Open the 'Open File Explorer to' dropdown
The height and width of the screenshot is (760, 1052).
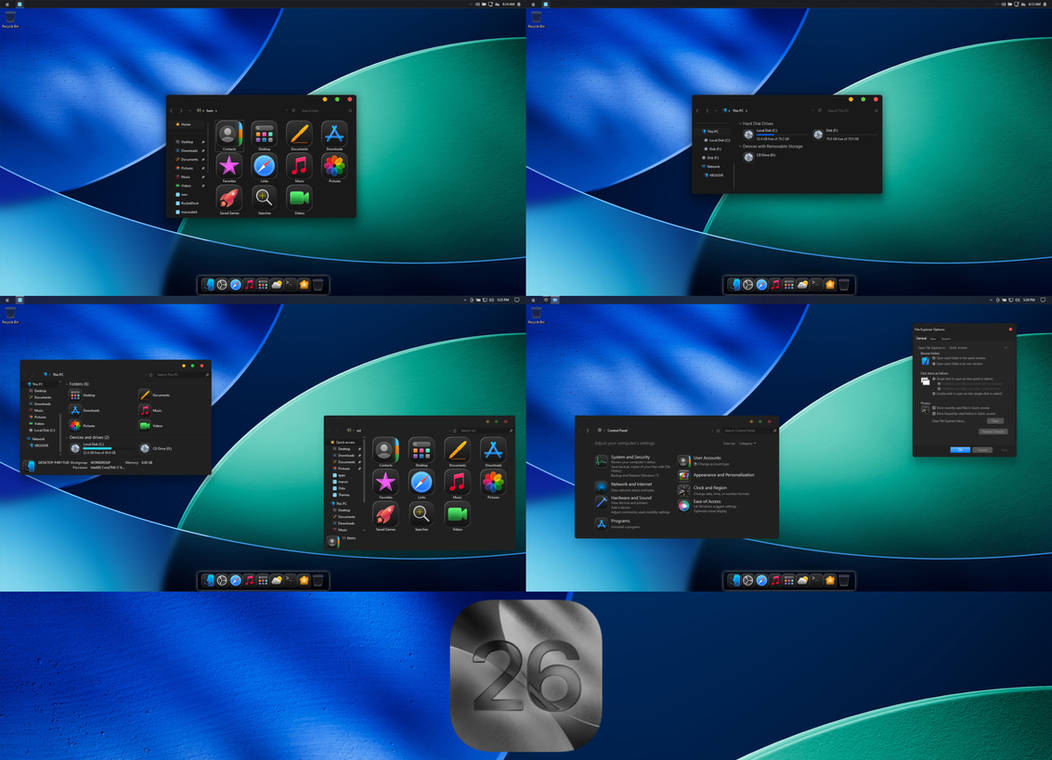(978, 347)
